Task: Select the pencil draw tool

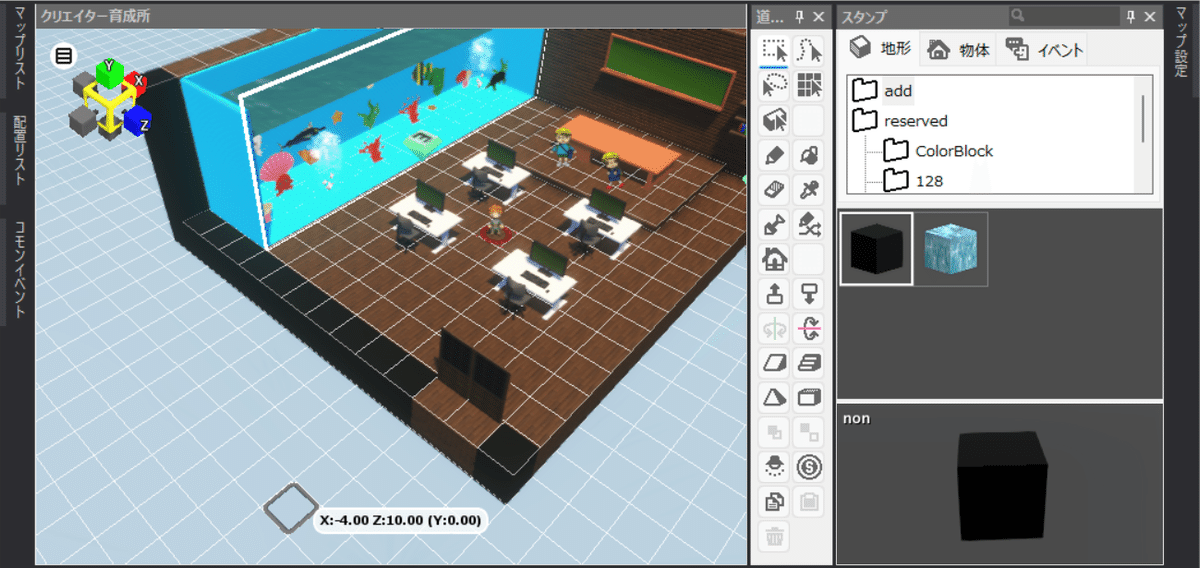Action: click(x=775, y=156)
